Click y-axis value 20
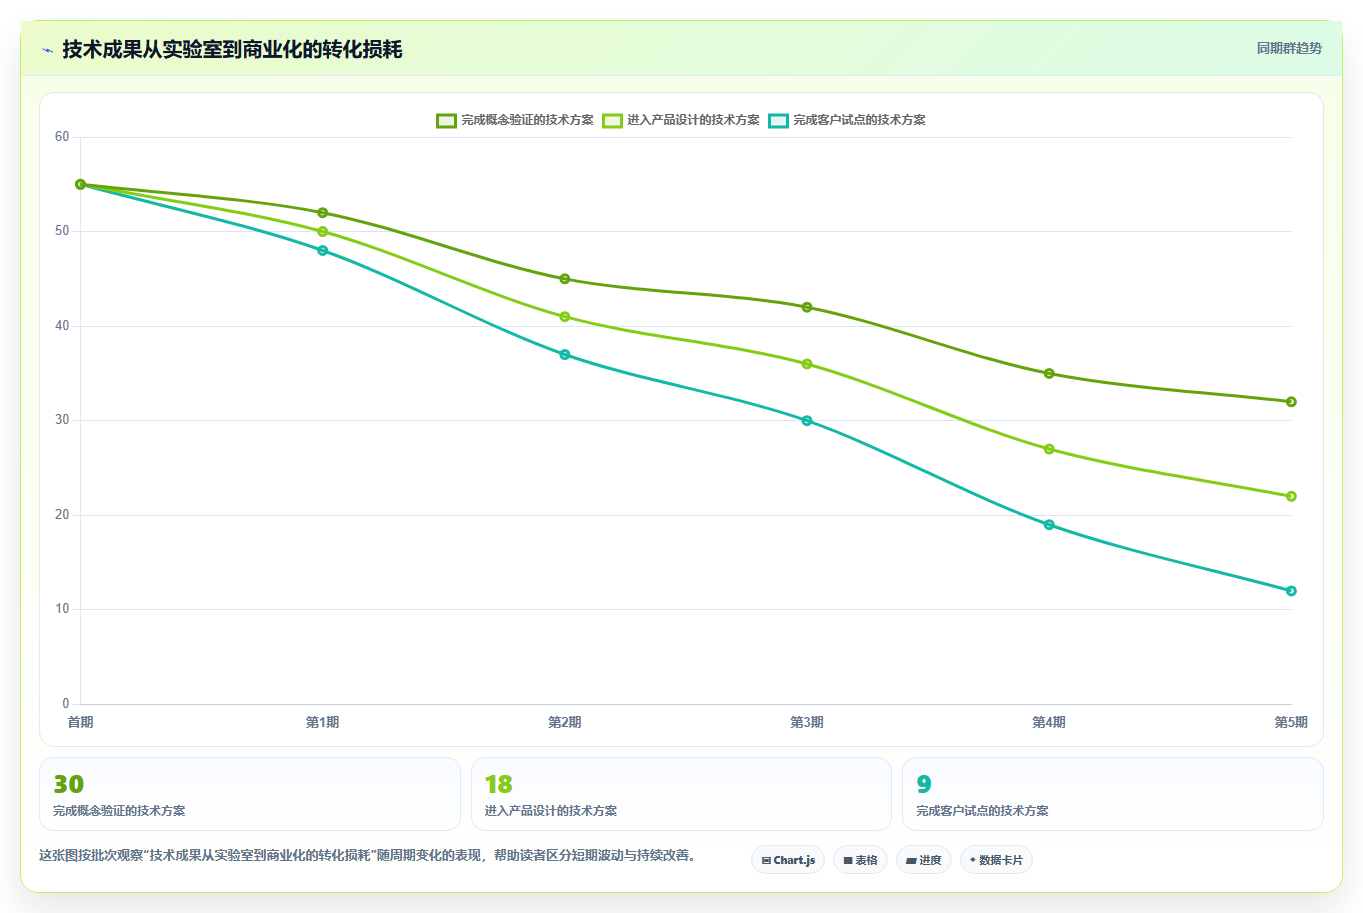Image resolution: width=1363 pixels, height=913 pixels. coord(62,515)
